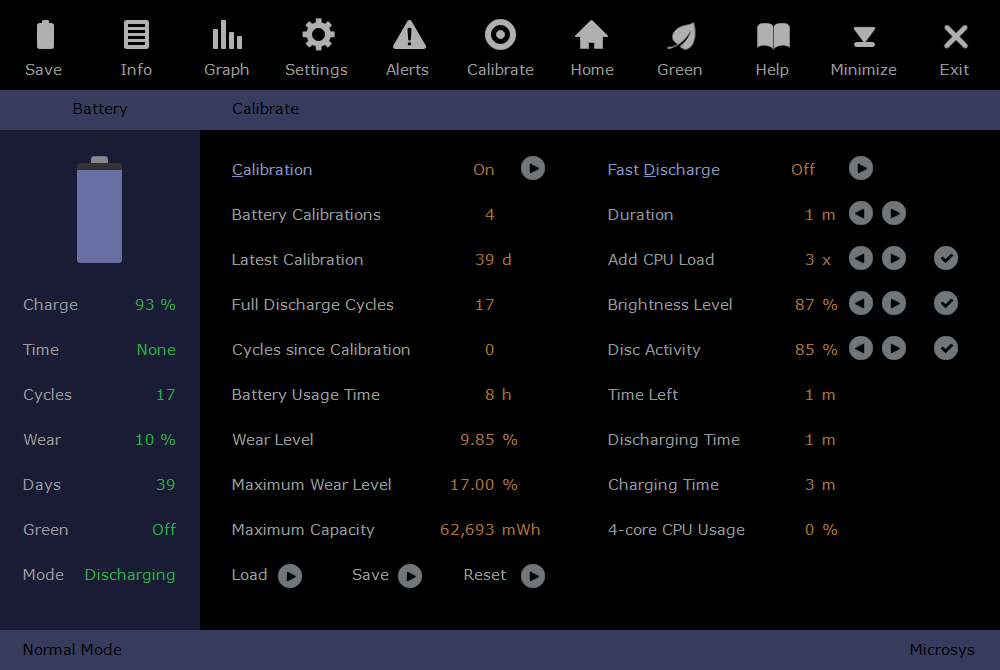Click the Full Discharge Cycles label
Image resolution: width=1000 pixels, height=670 pixels.
312,305
